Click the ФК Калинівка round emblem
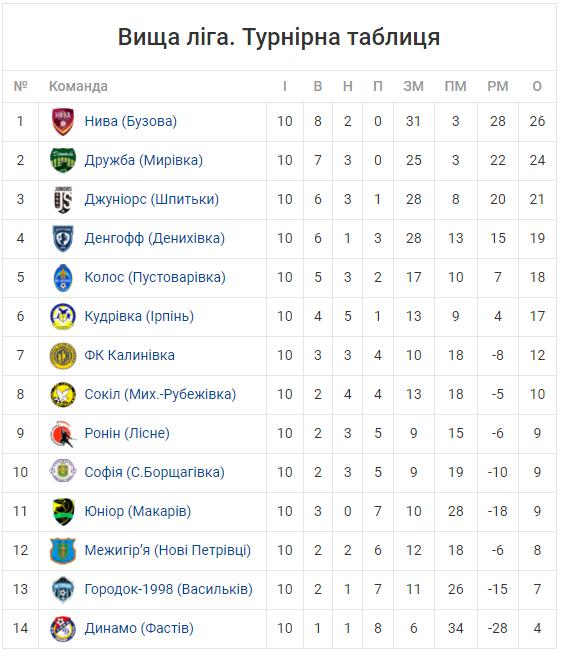The image size is (562, 652). point(63,356)
